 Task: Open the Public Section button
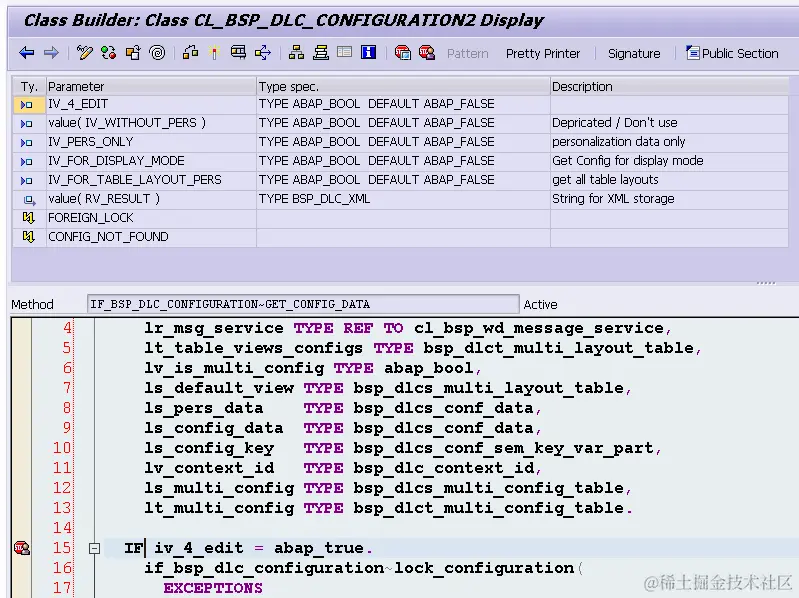point(732,53)
